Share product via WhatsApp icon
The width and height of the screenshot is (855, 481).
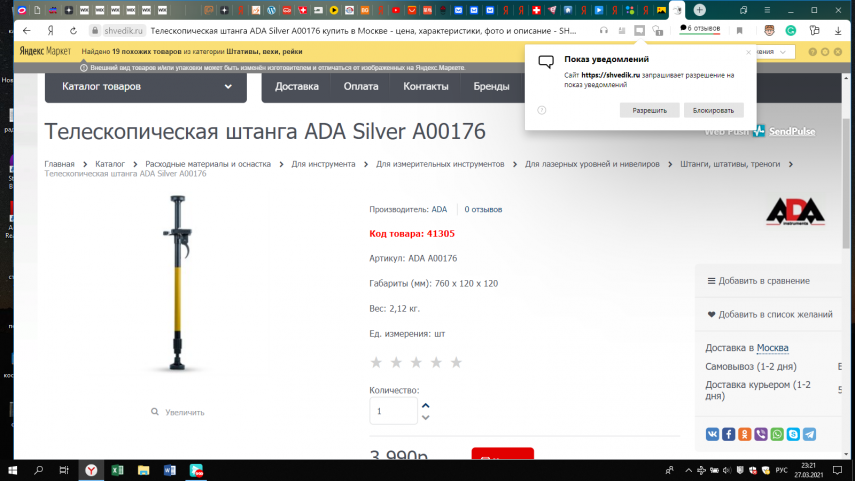pos(777,434)
